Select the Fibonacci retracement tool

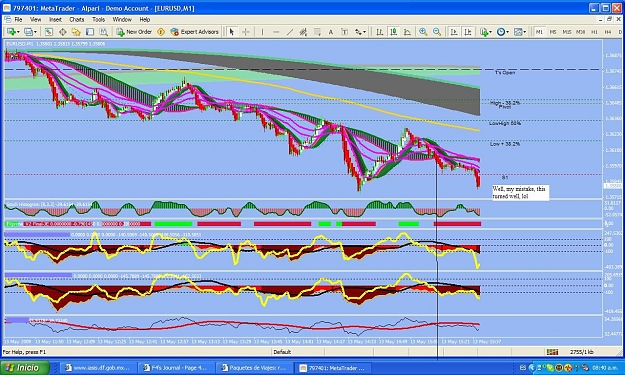click(317, 32)
